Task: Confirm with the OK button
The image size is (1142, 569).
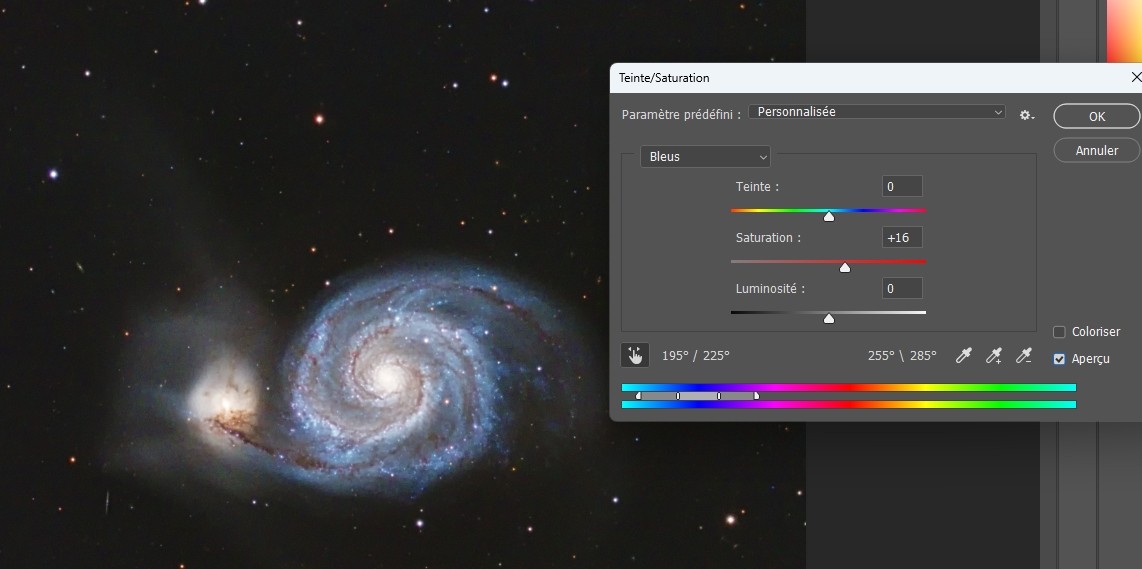Action: coord(1097,117)
